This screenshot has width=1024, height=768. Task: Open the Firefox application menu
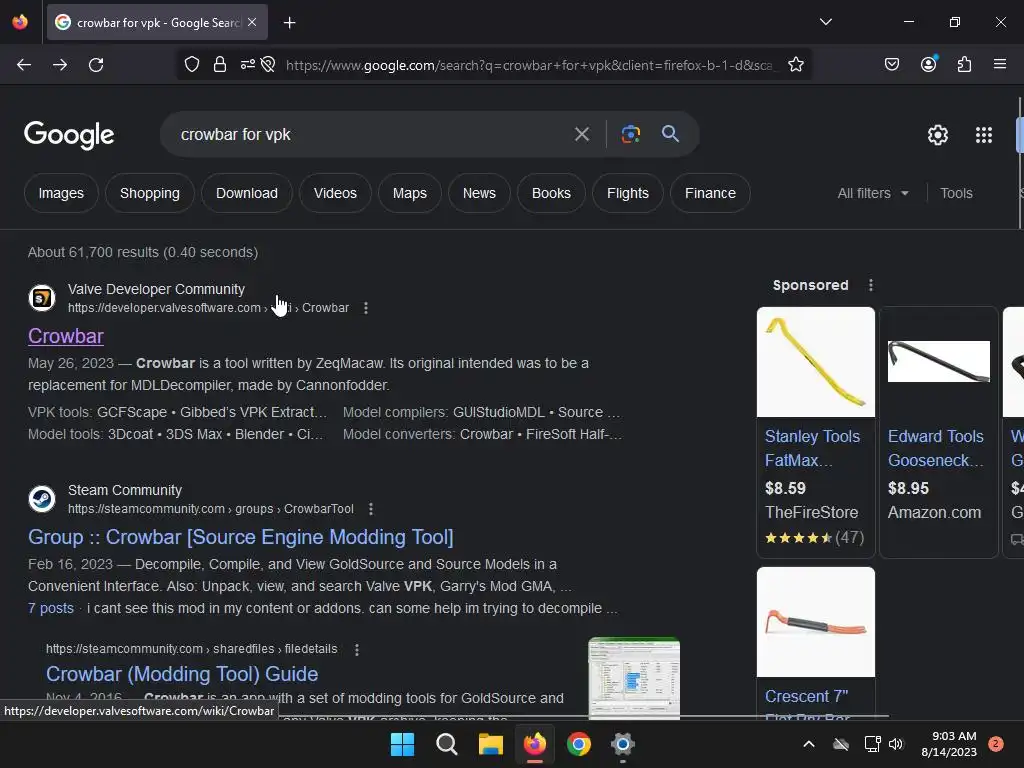1000,64
